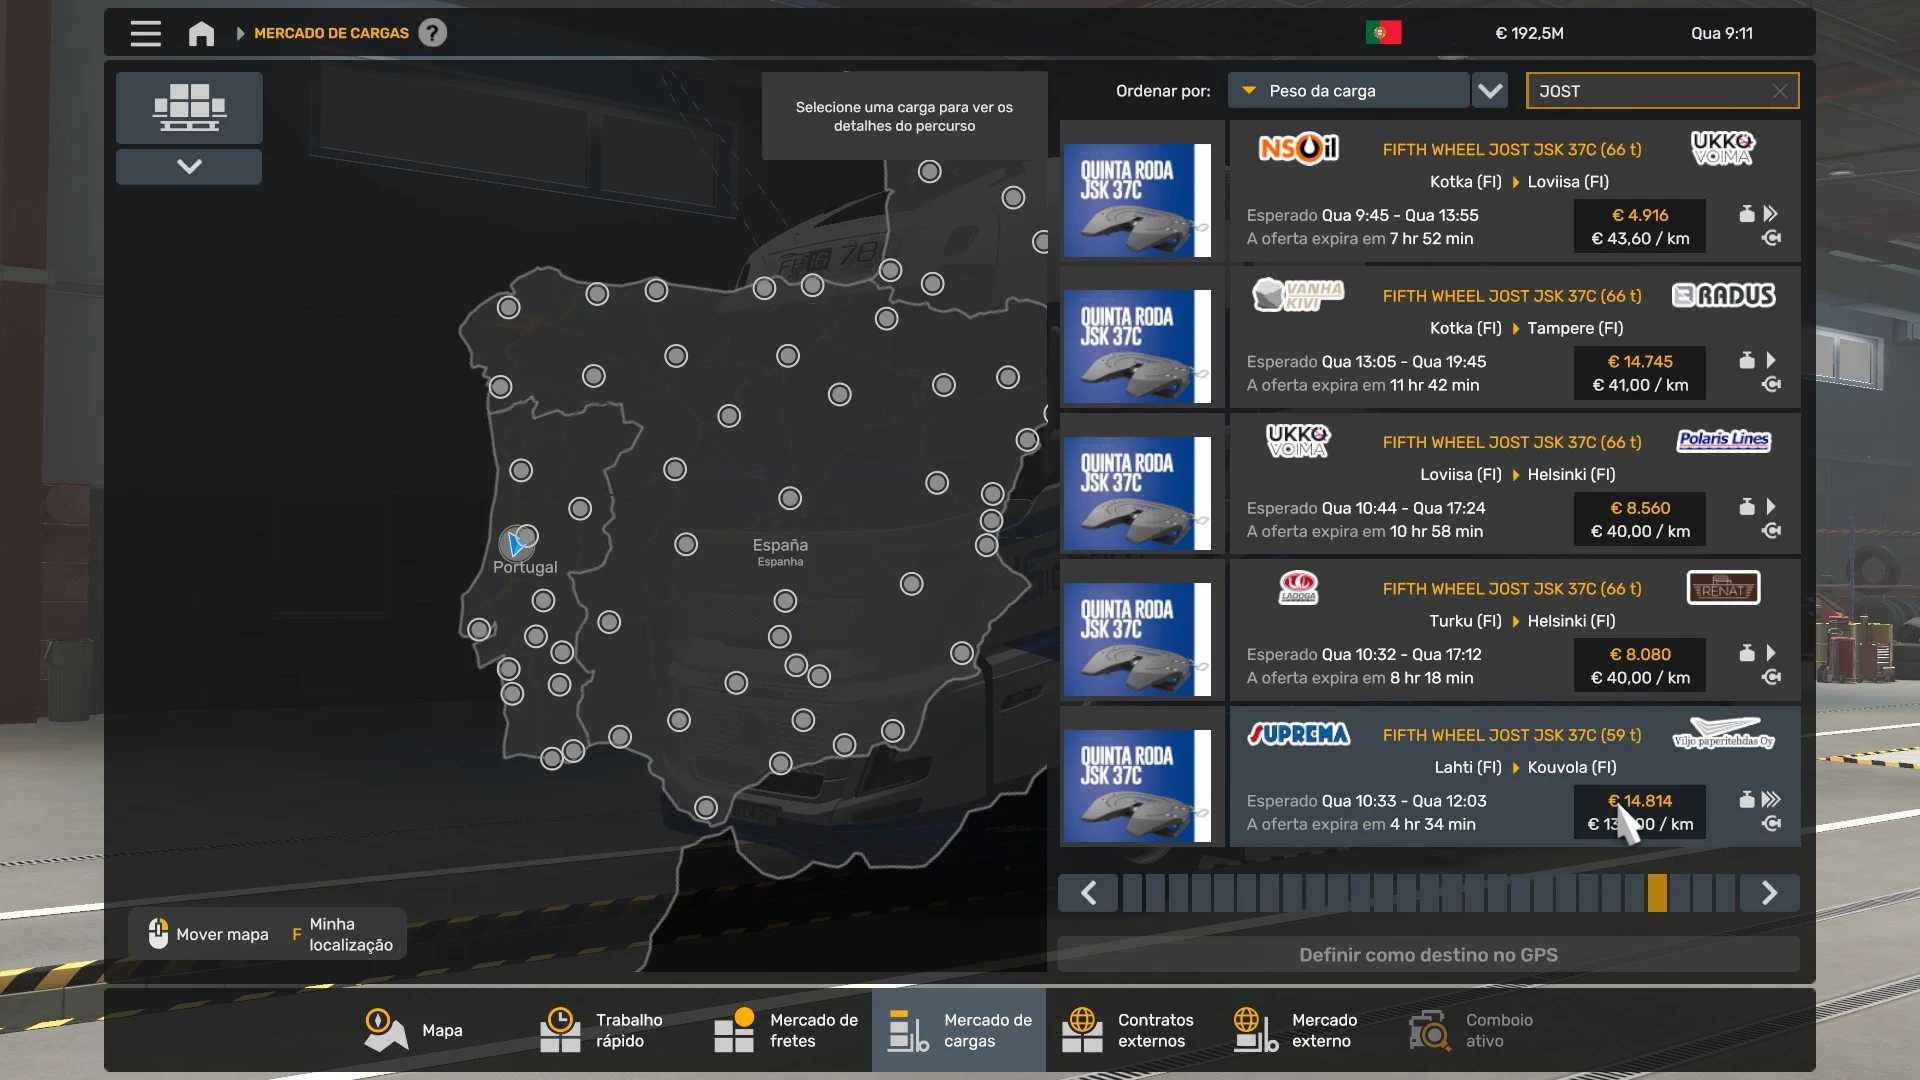Click the player location marker on map

click(516, 544)
